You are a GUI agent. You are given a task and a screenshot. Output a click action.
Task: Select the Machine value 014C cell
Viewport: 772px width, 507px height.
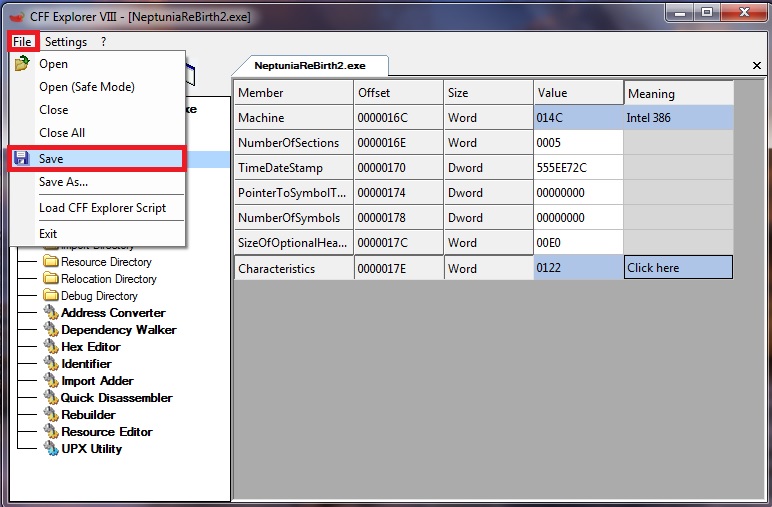[x=579, y=118]
